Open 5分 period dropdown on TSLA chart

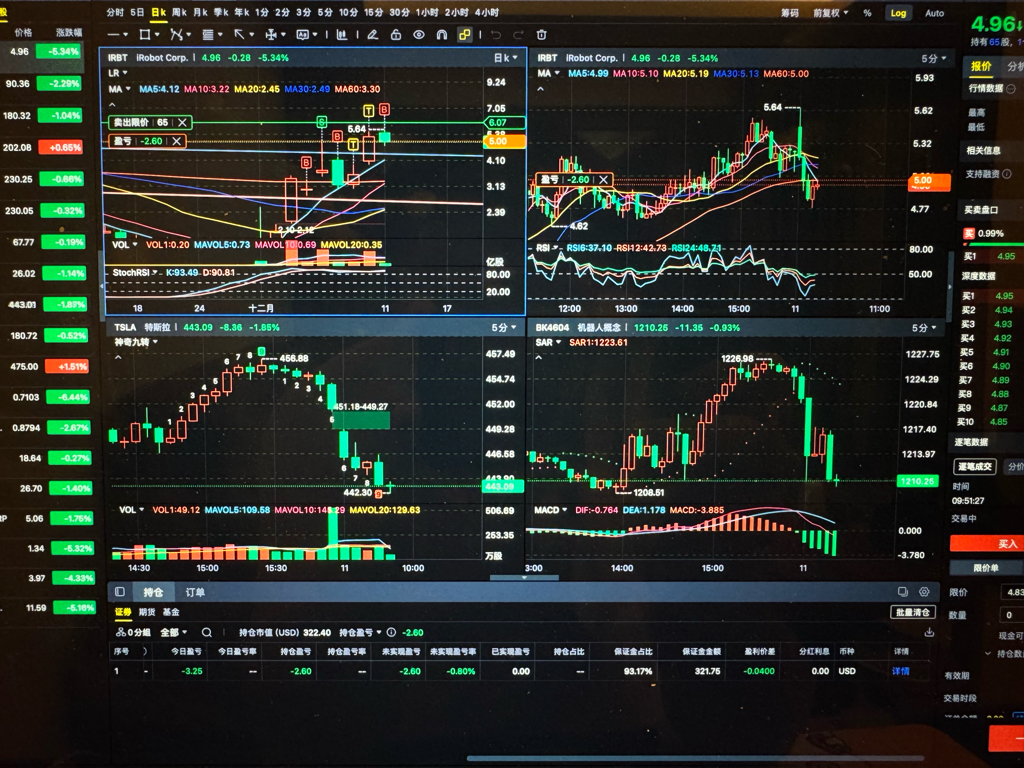(x=504, y=327)
